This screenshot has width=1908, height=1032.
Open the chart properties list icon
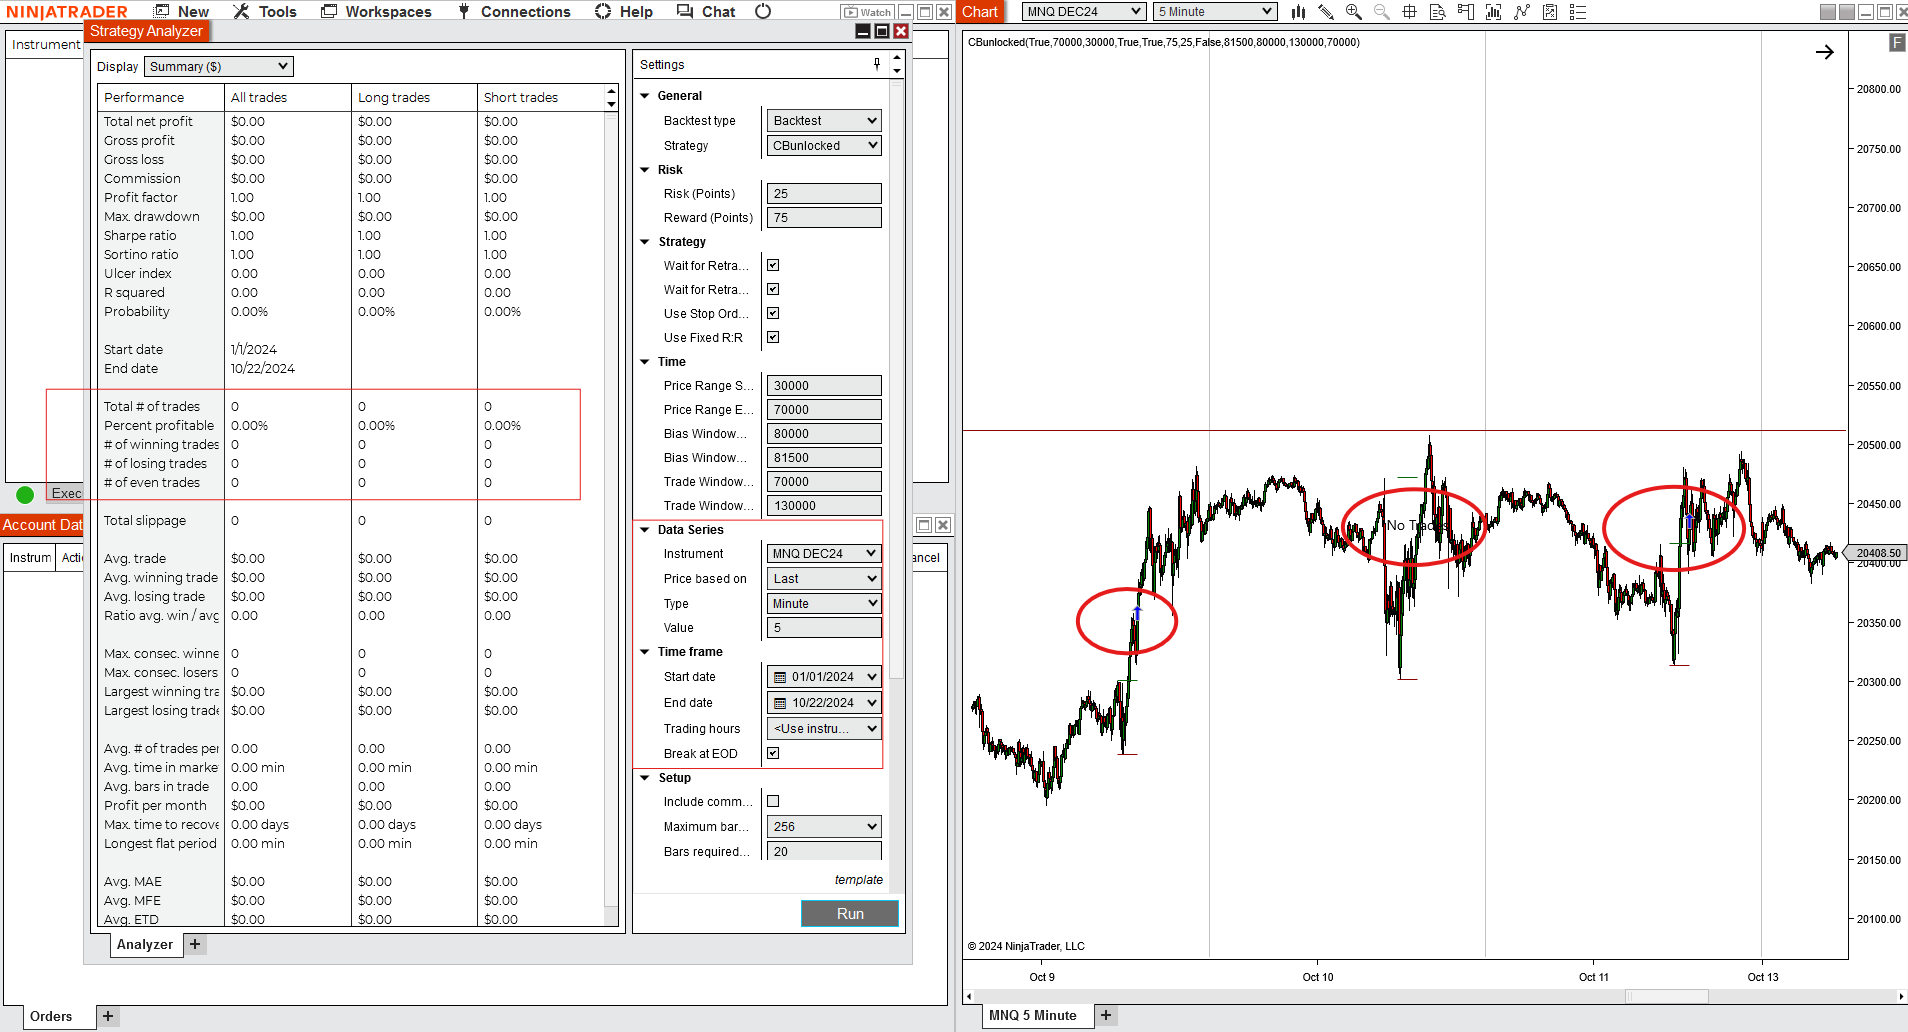coord(1578,12)
